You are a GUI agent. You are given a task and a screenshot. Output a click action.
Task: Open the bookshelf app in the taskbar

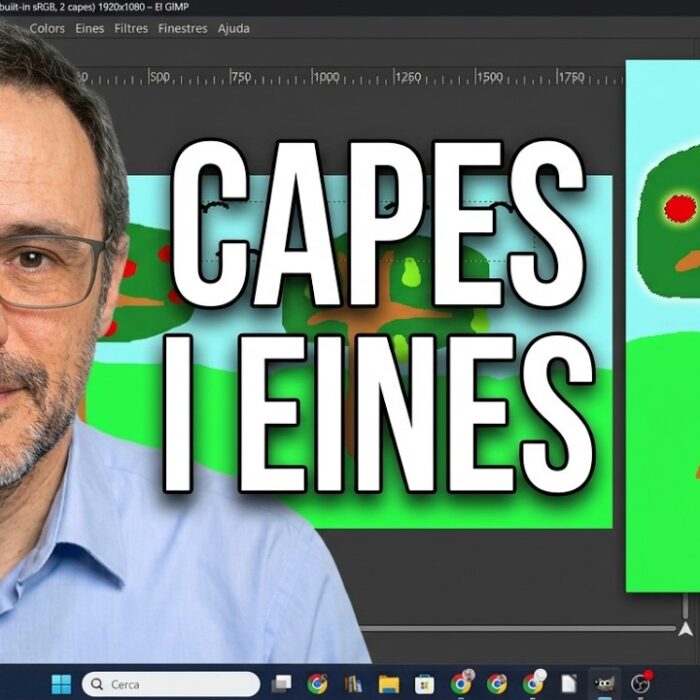point(353,684)
